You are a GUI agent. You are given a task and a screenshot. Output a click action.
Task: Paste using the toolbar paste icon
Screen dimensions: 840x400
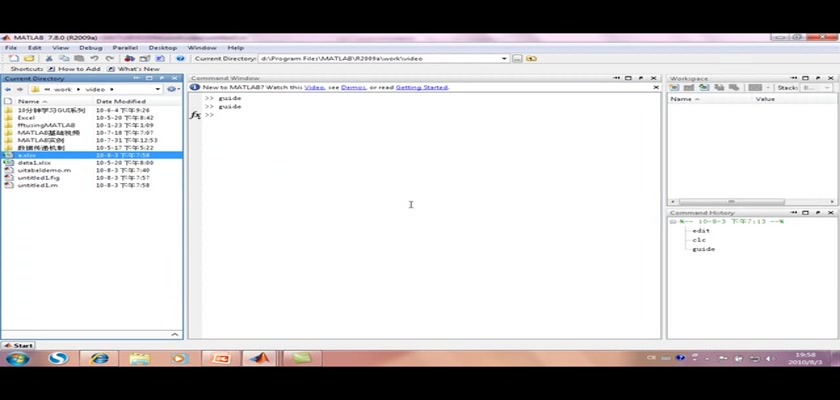pos(79,58)
